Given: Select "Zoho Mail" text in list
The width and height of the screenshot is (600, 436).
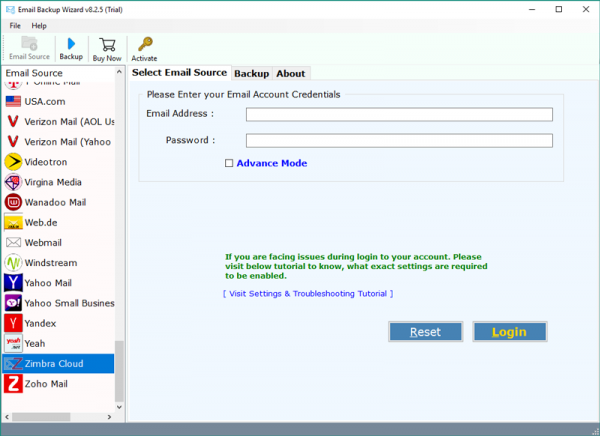Looking at the screenshot, I should click(46, 384).
